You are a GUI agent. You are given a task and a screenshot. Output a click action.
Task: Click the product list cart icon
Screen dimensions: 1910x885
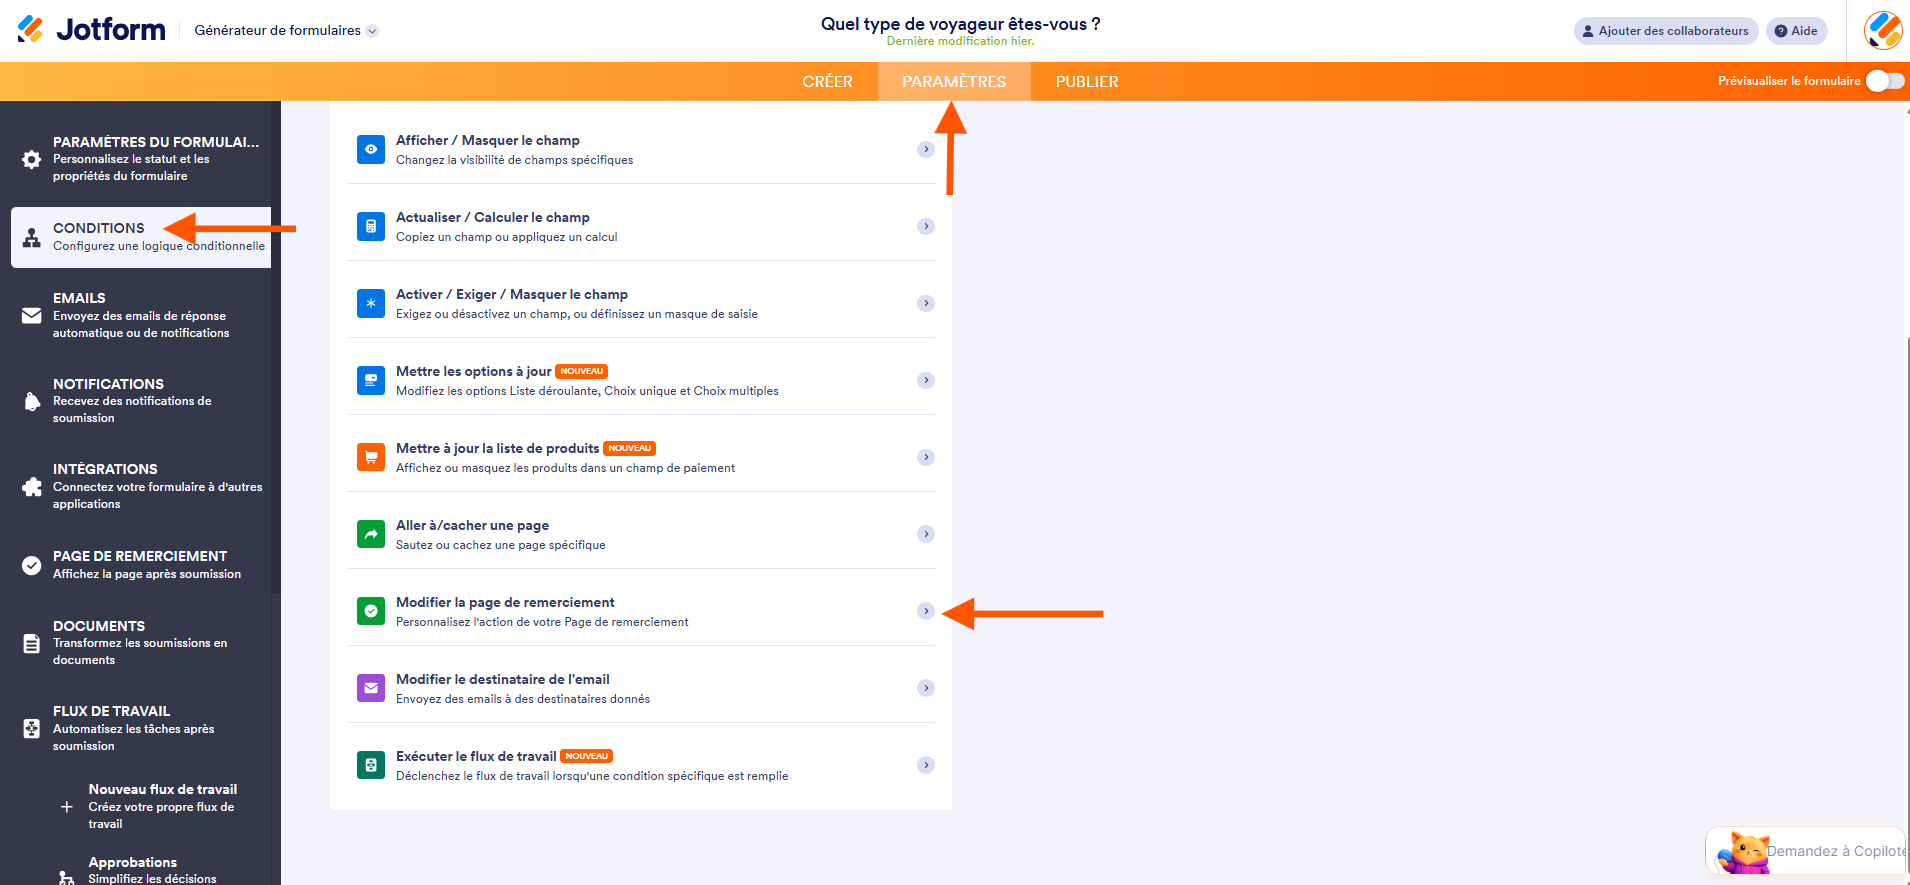tap(371, 457)
